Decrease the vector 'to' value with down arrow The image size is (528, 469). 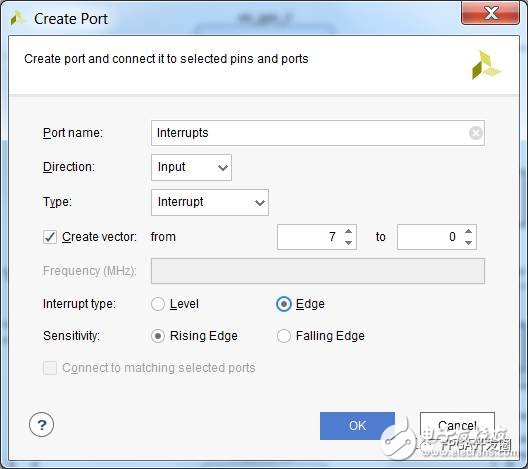[468, 242]
